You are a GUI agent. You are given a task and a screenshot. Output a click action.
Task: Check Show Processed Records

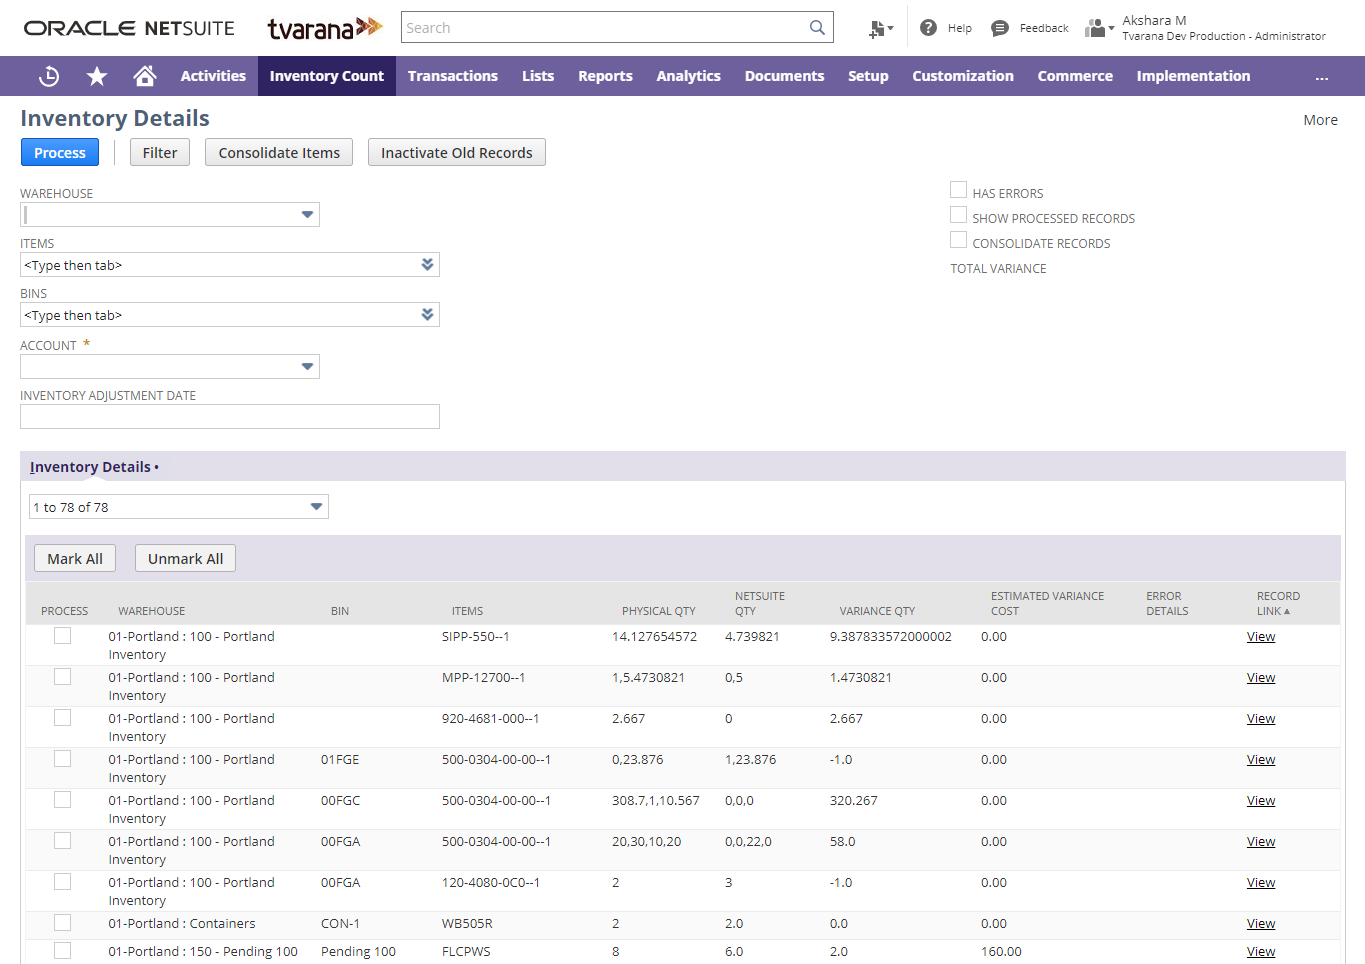click(x=958, y=215)
